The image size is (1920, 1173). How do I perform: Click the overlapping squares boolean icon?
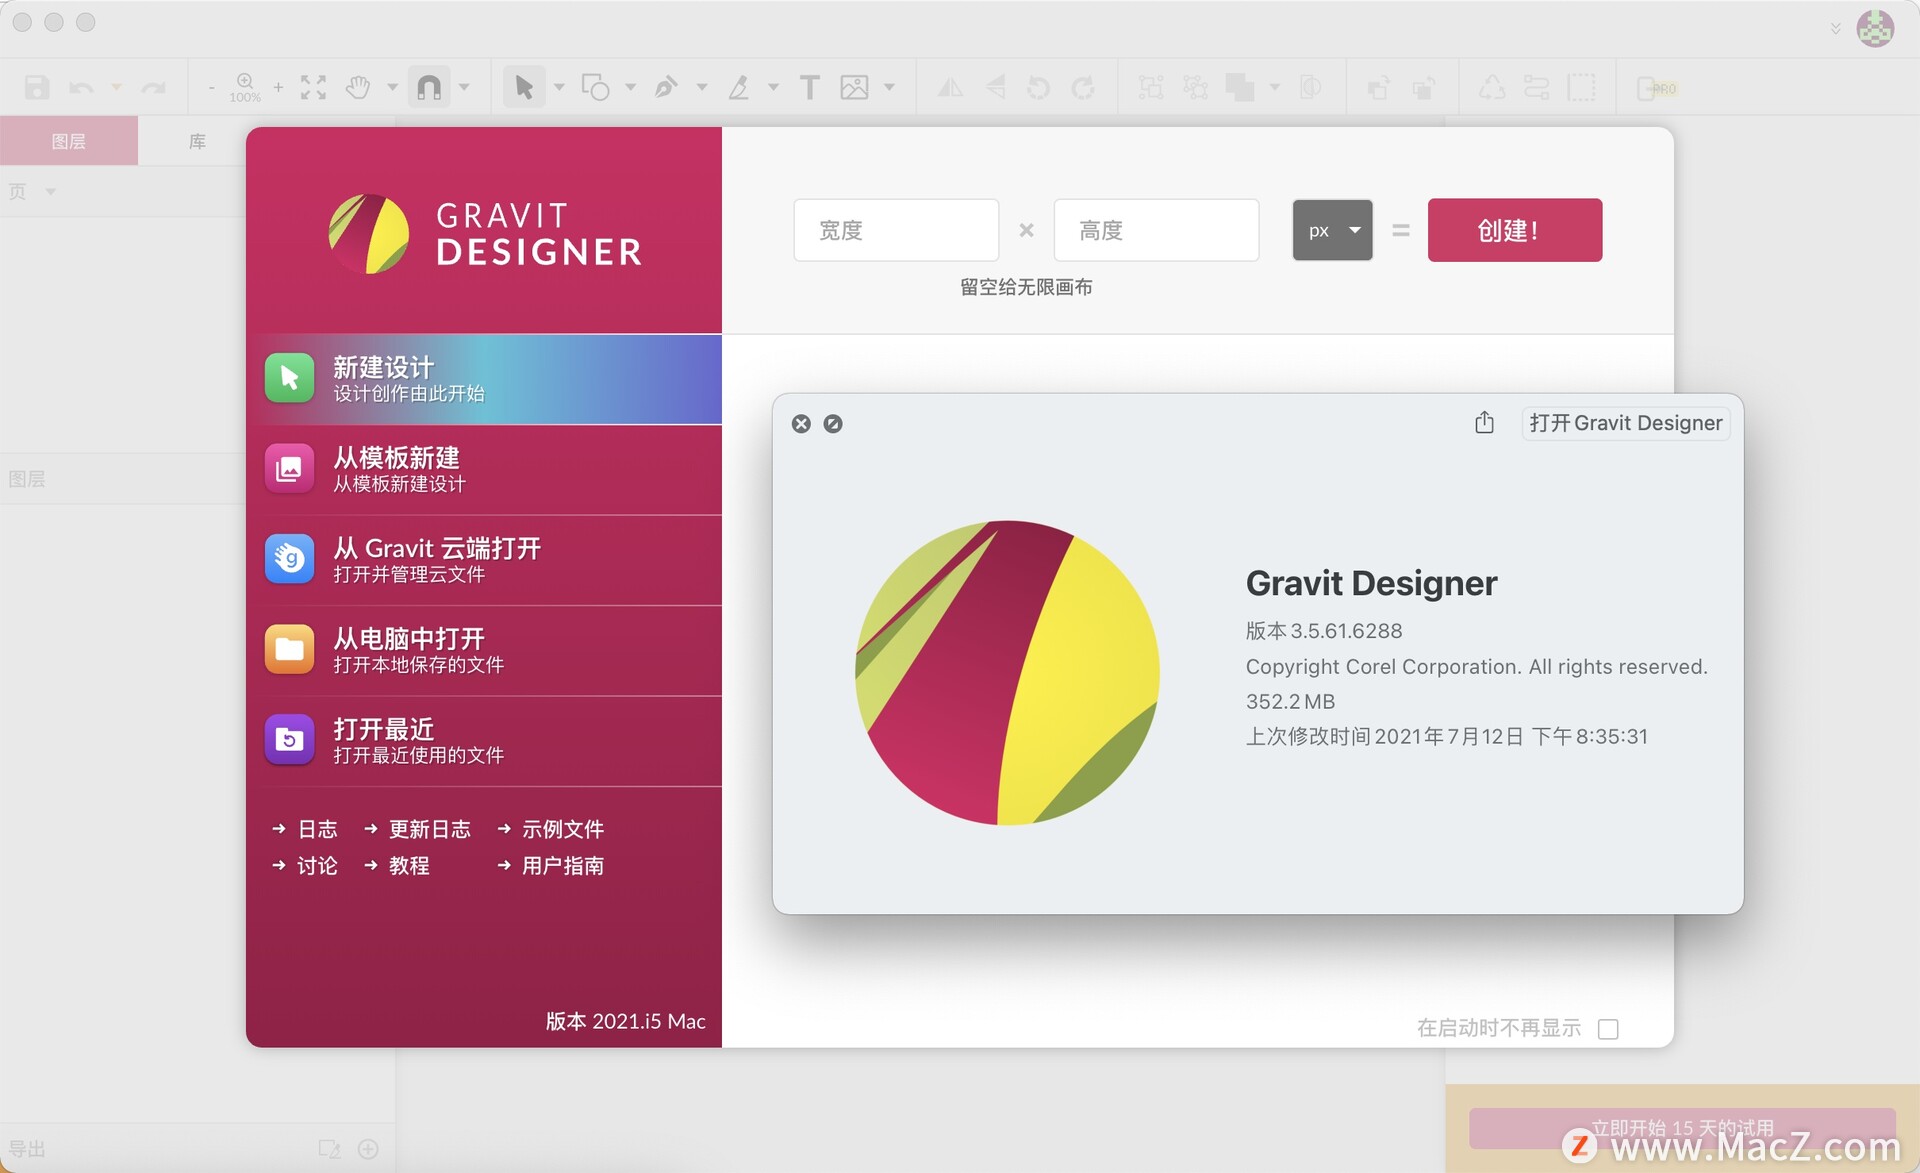pos(1240,88)
